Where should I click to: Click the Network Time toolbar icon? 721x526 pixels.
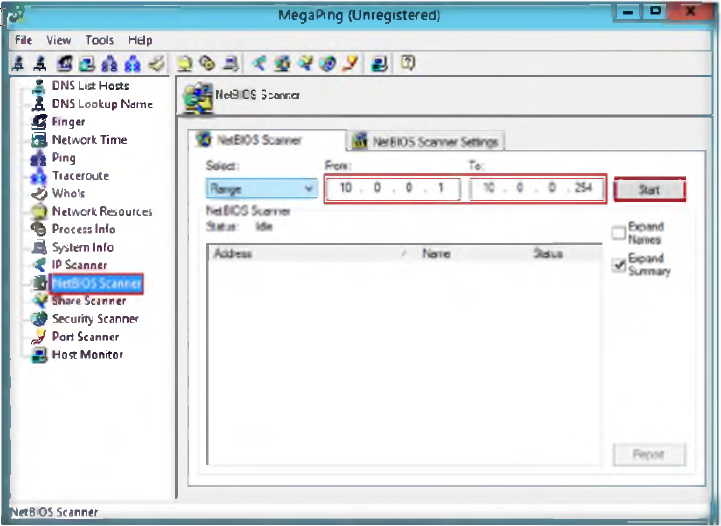[87, 63]
